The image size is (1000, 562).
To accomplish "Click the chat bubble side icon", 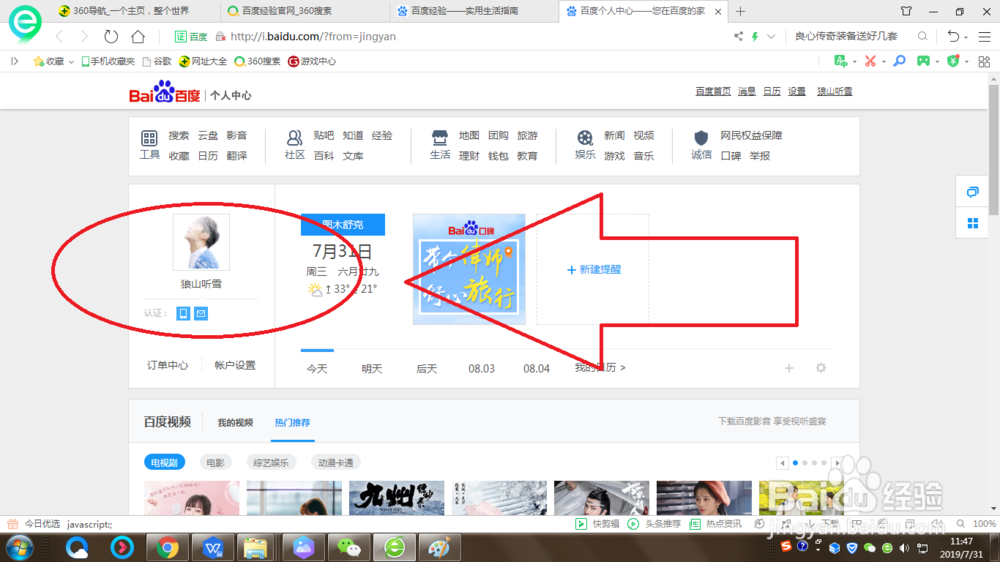I will point(973,192).
